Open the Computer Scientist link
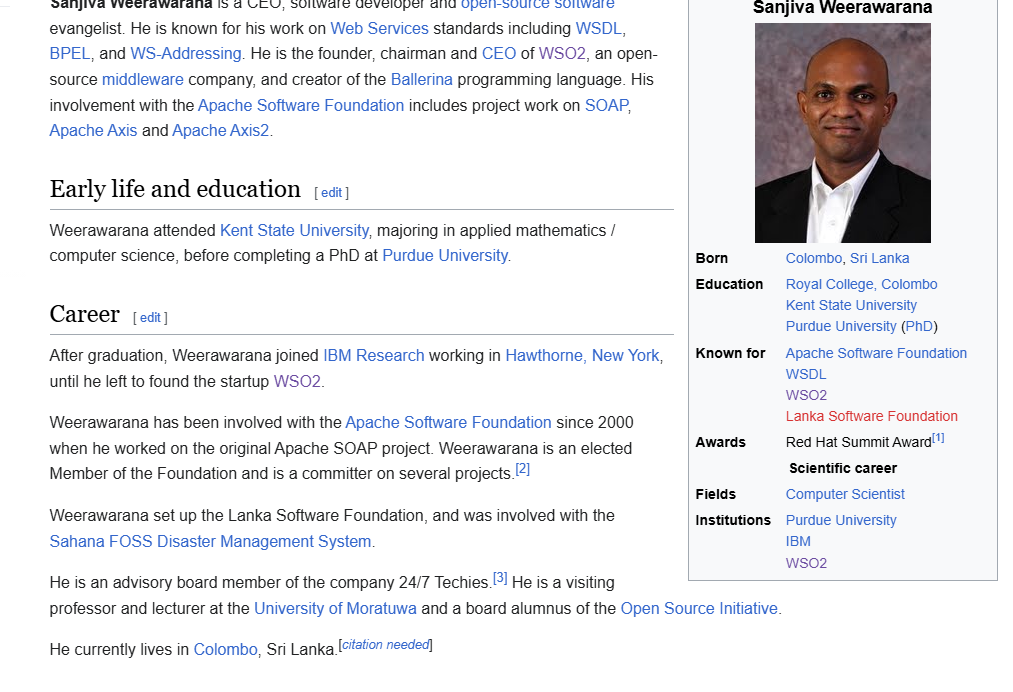Screen dimensions: 1013x692 [845, 494]
